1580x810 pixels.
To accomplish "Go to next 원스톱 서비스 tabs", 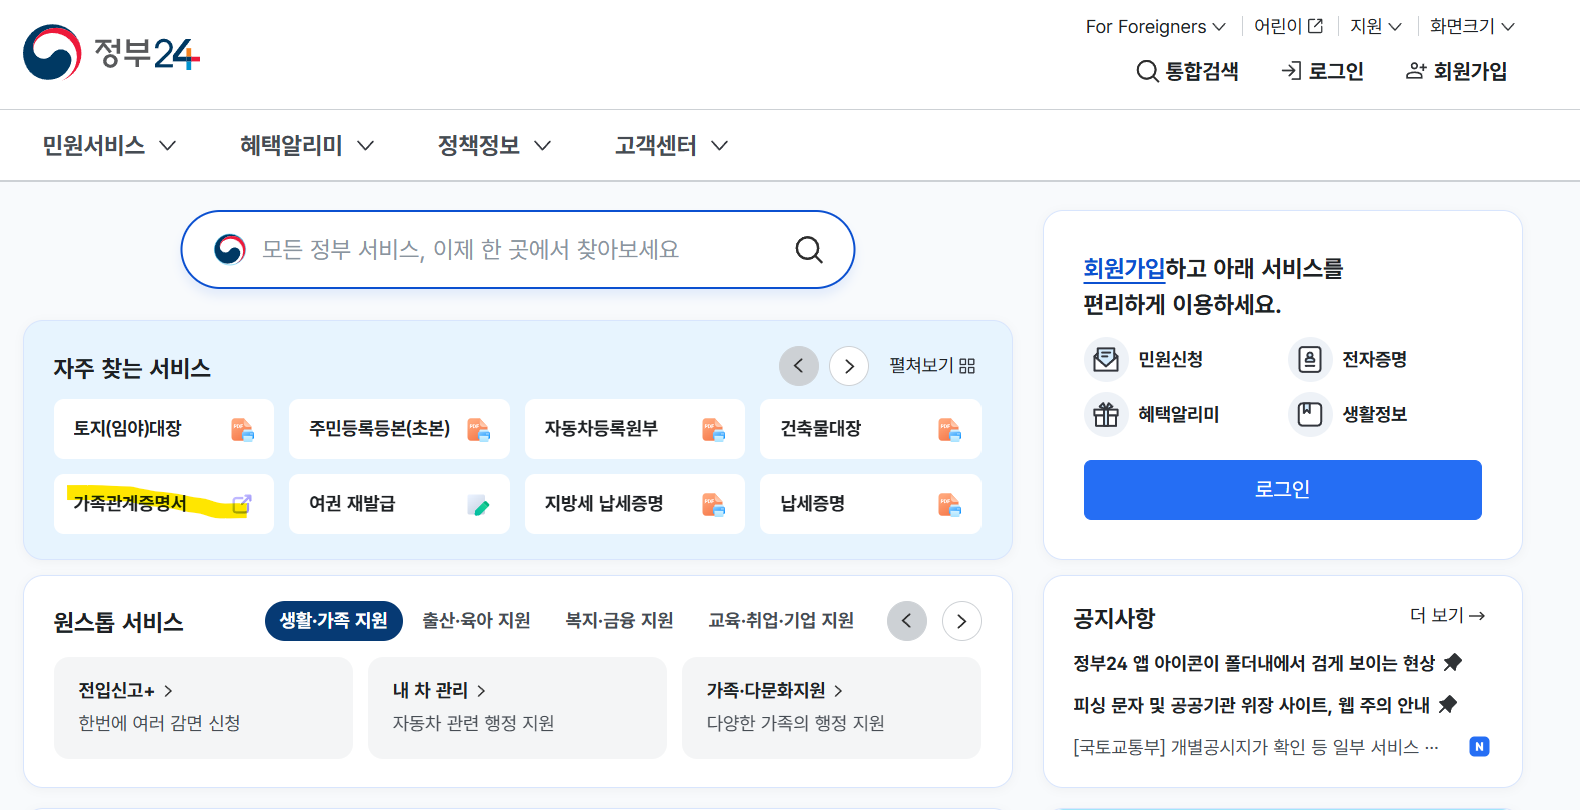I will click(x=961, y=621).
